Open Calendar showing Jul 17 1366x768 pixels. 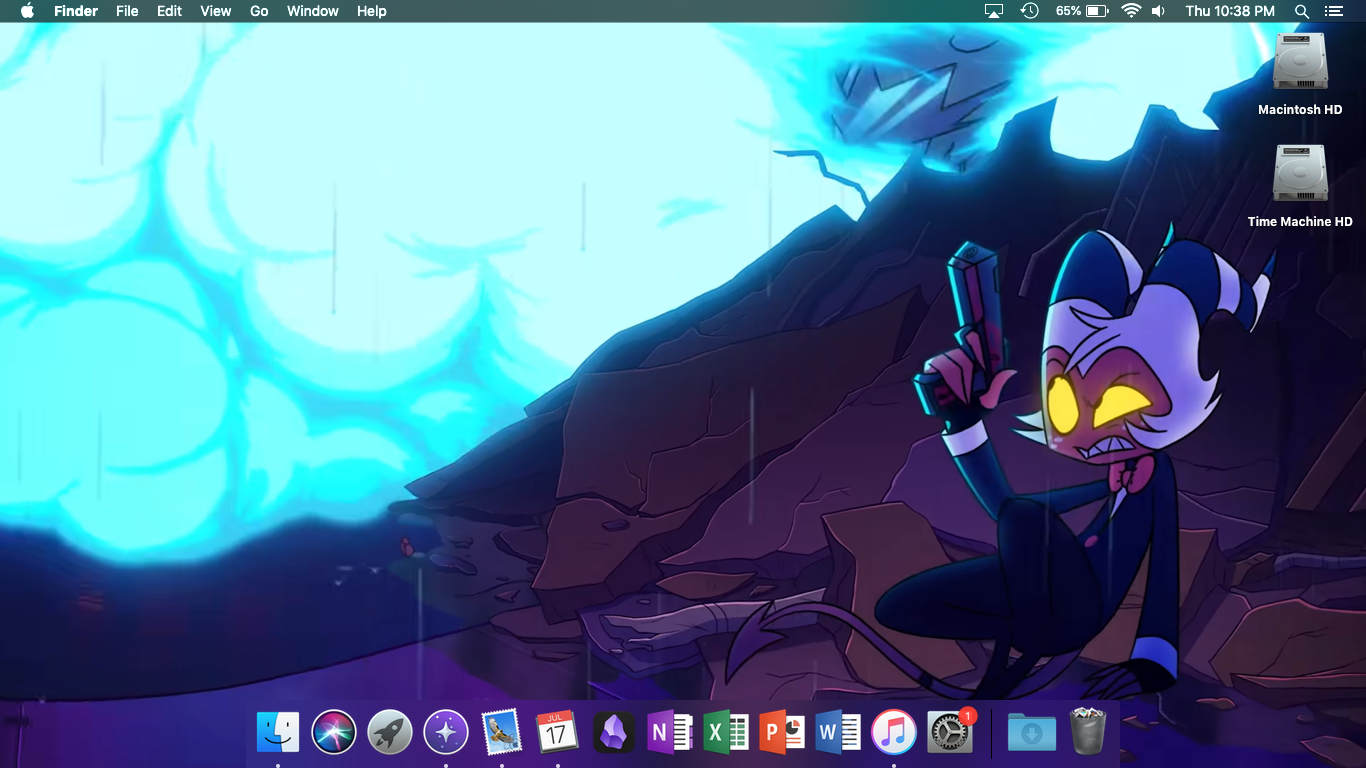(557, 733)
